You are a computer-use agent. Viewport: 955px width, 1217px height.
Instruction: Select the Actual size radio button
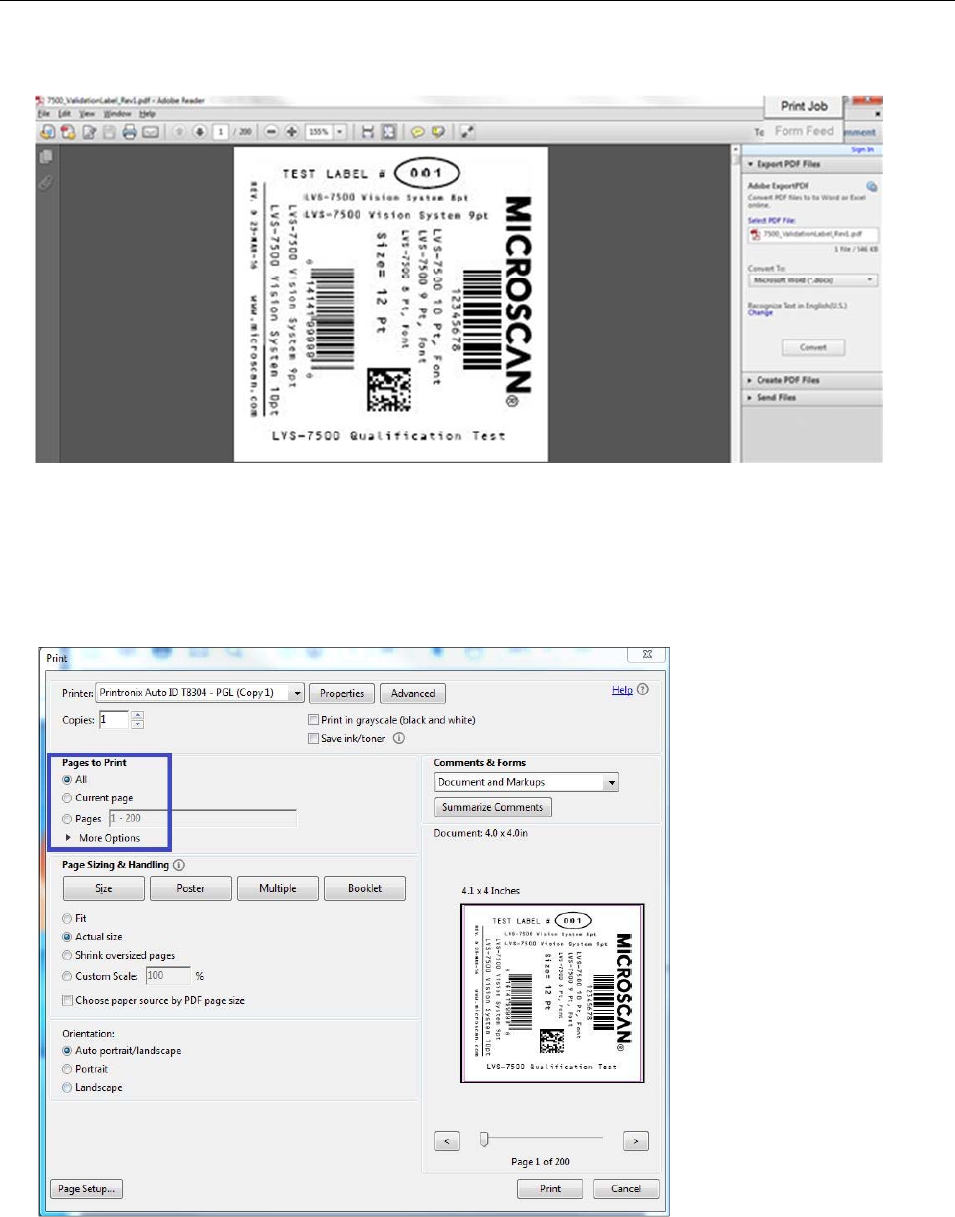(x=67, y=937)
